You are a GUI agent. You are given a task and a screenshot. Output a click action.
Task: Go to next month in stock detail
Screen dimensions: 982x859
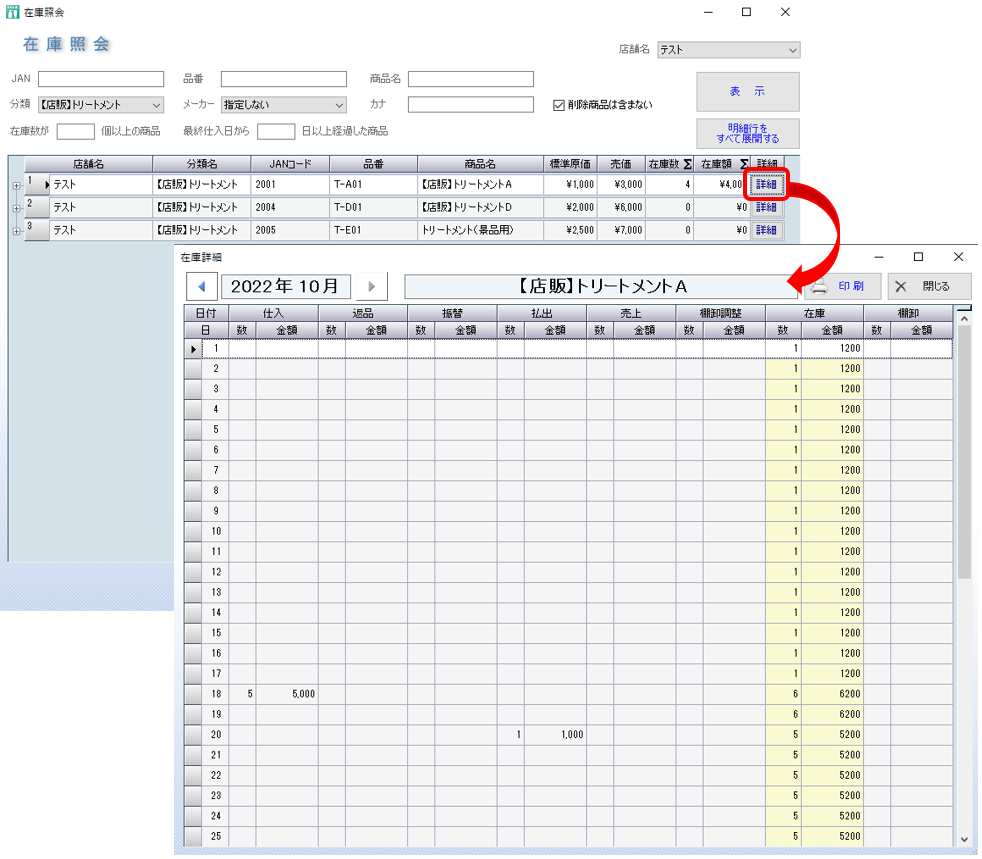coord(371,287)
